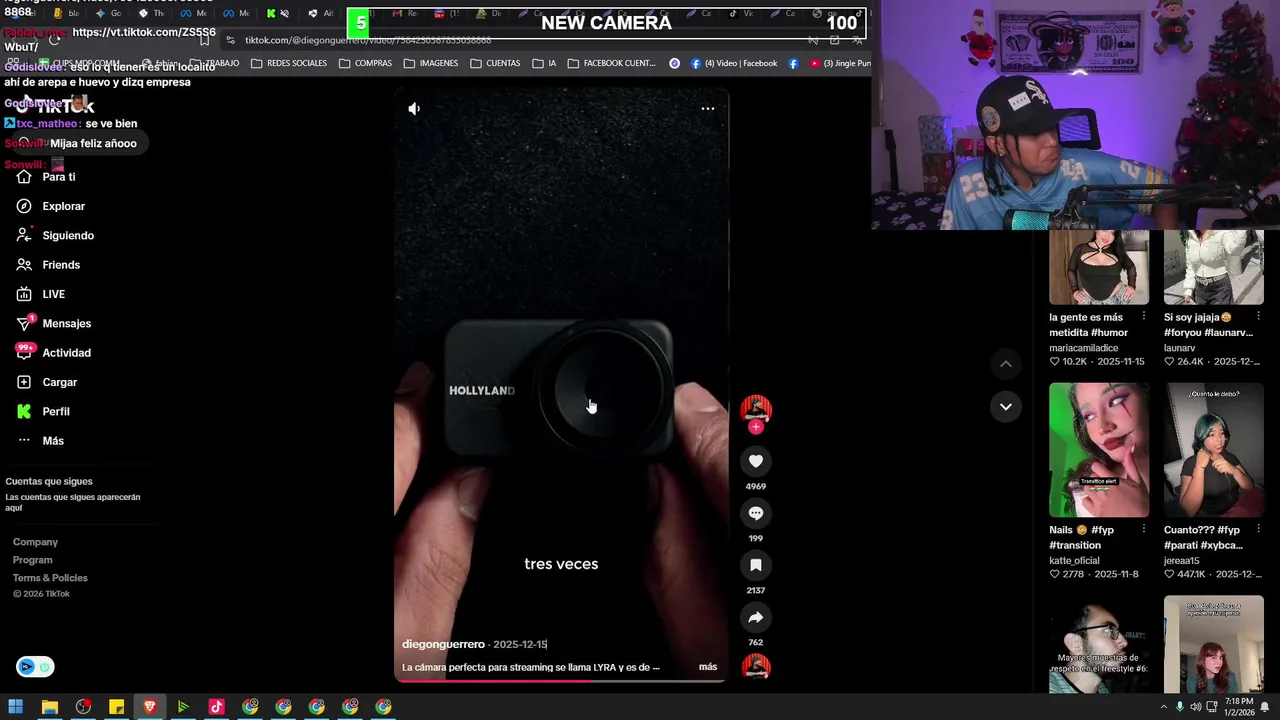Open katte_oficial creator link
The width and height of the screenshot is (1280, 720).
click(x=1074, y=561)
